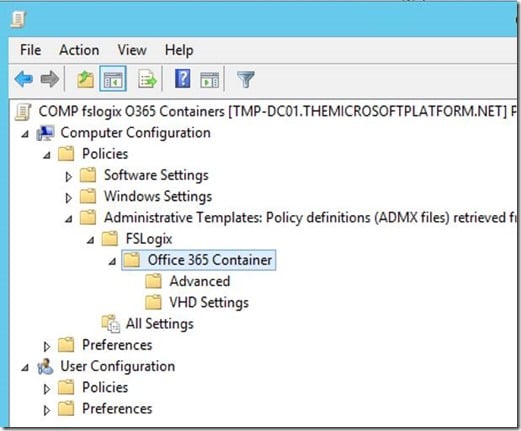This screenshot has height=431, width=521.
Task: Expand Policies under User Configuration
Action: [47, 389]
